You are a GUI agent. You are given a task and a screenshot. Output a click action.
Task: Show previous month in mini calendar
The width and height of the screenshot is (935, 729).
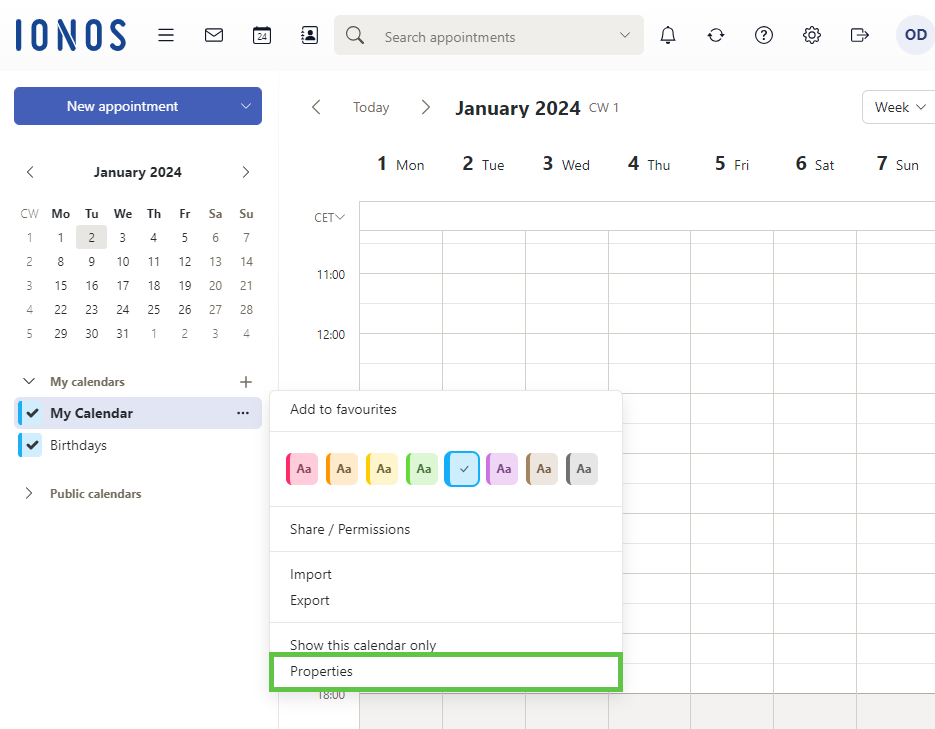click(x=30, y=172)
